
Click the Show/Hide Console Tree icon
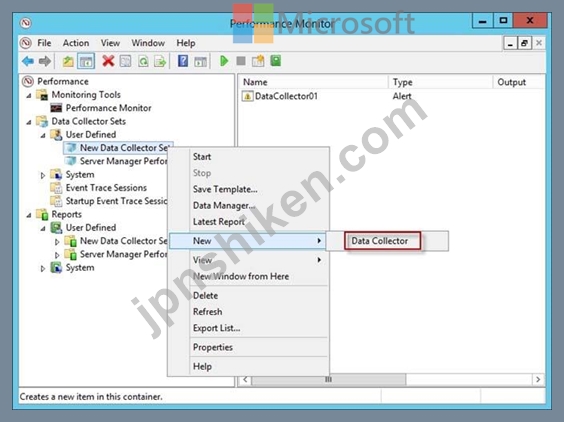click(86, 62)
